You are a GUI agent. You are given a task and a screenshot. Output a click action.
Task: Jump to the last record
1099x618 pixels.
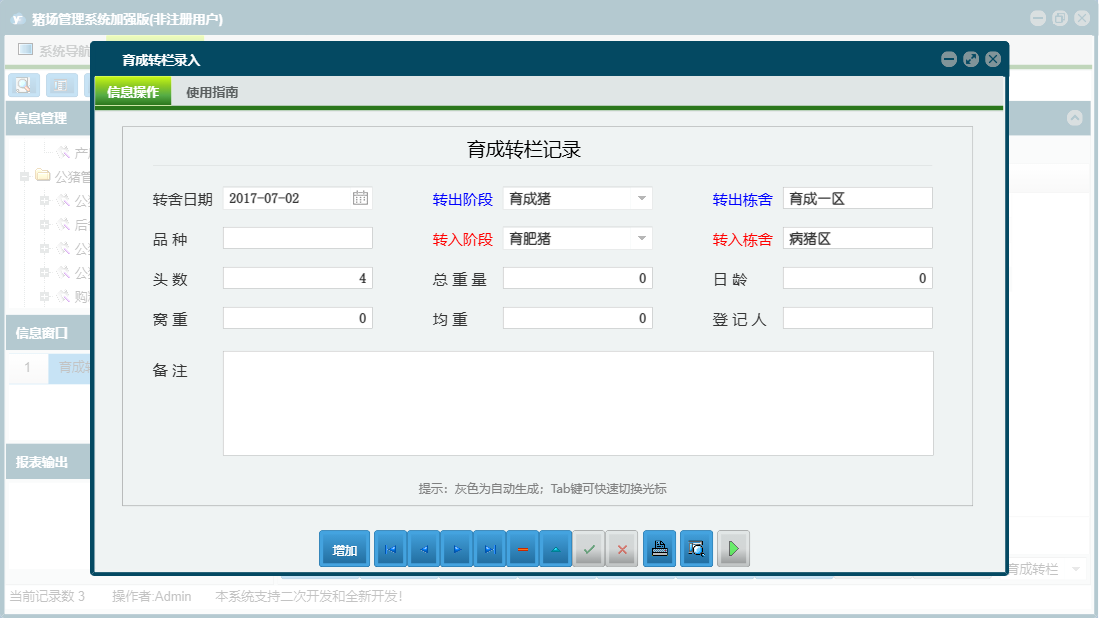[x=489, y=548]
